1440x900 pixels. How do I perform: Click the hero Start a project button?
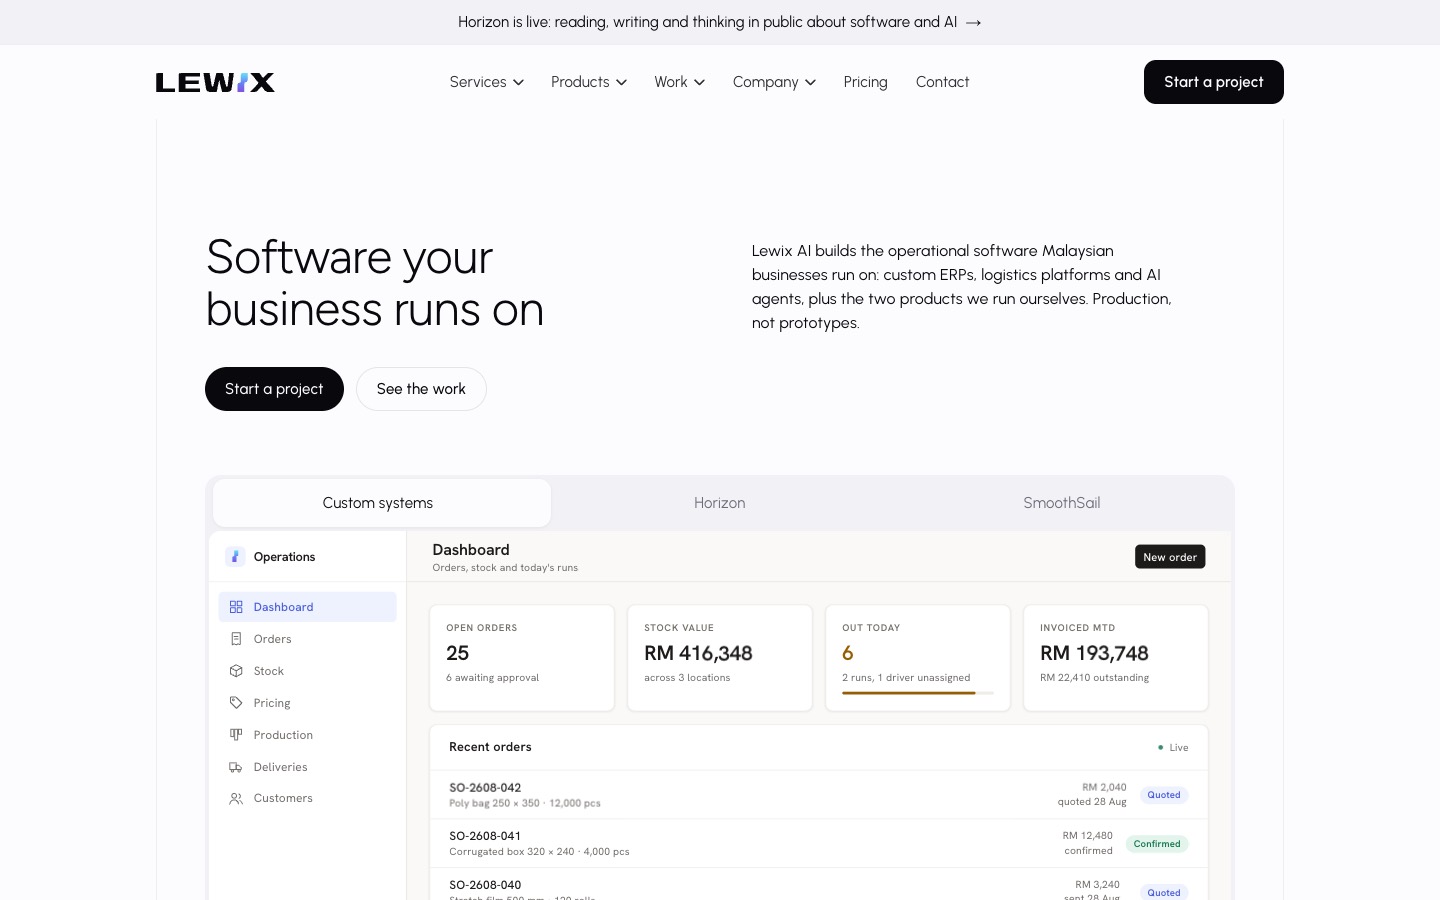coord(274,389)
